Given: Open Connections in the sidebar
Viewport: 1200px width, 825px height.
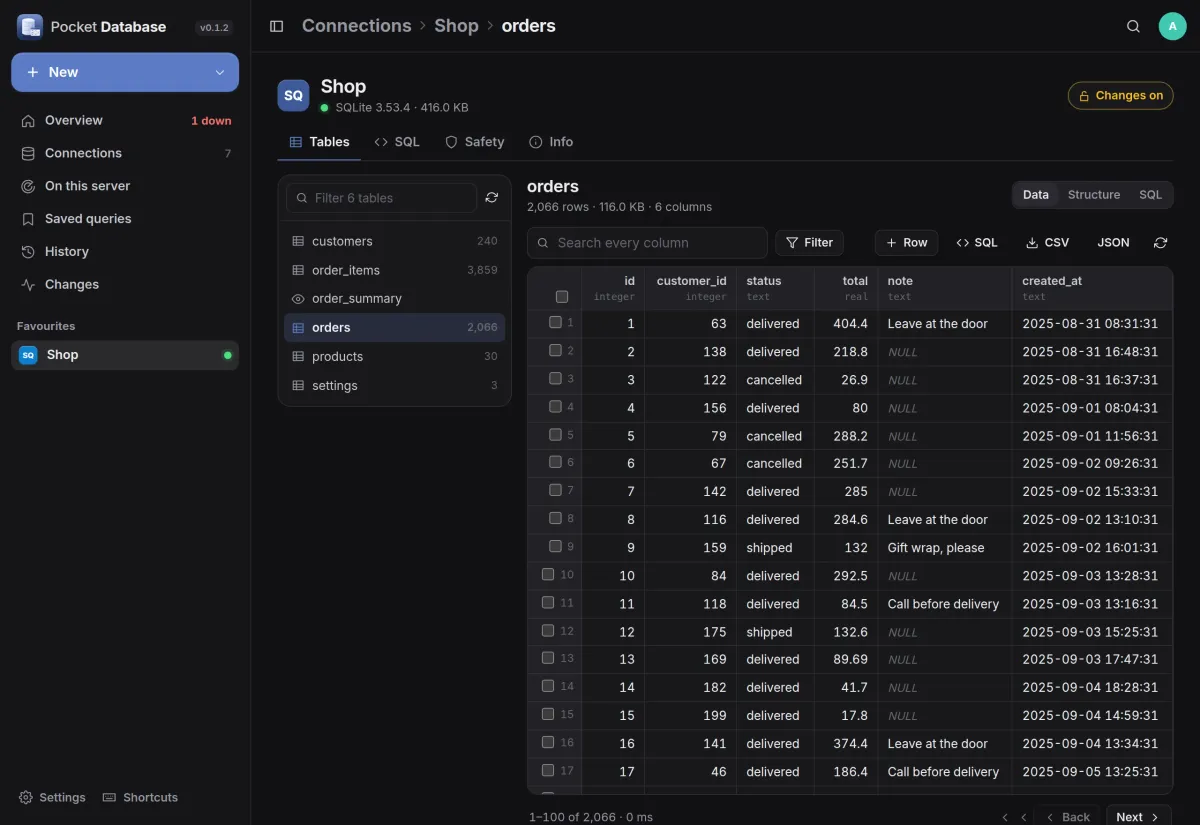Looking at the screenshot, I should [125, 153].
